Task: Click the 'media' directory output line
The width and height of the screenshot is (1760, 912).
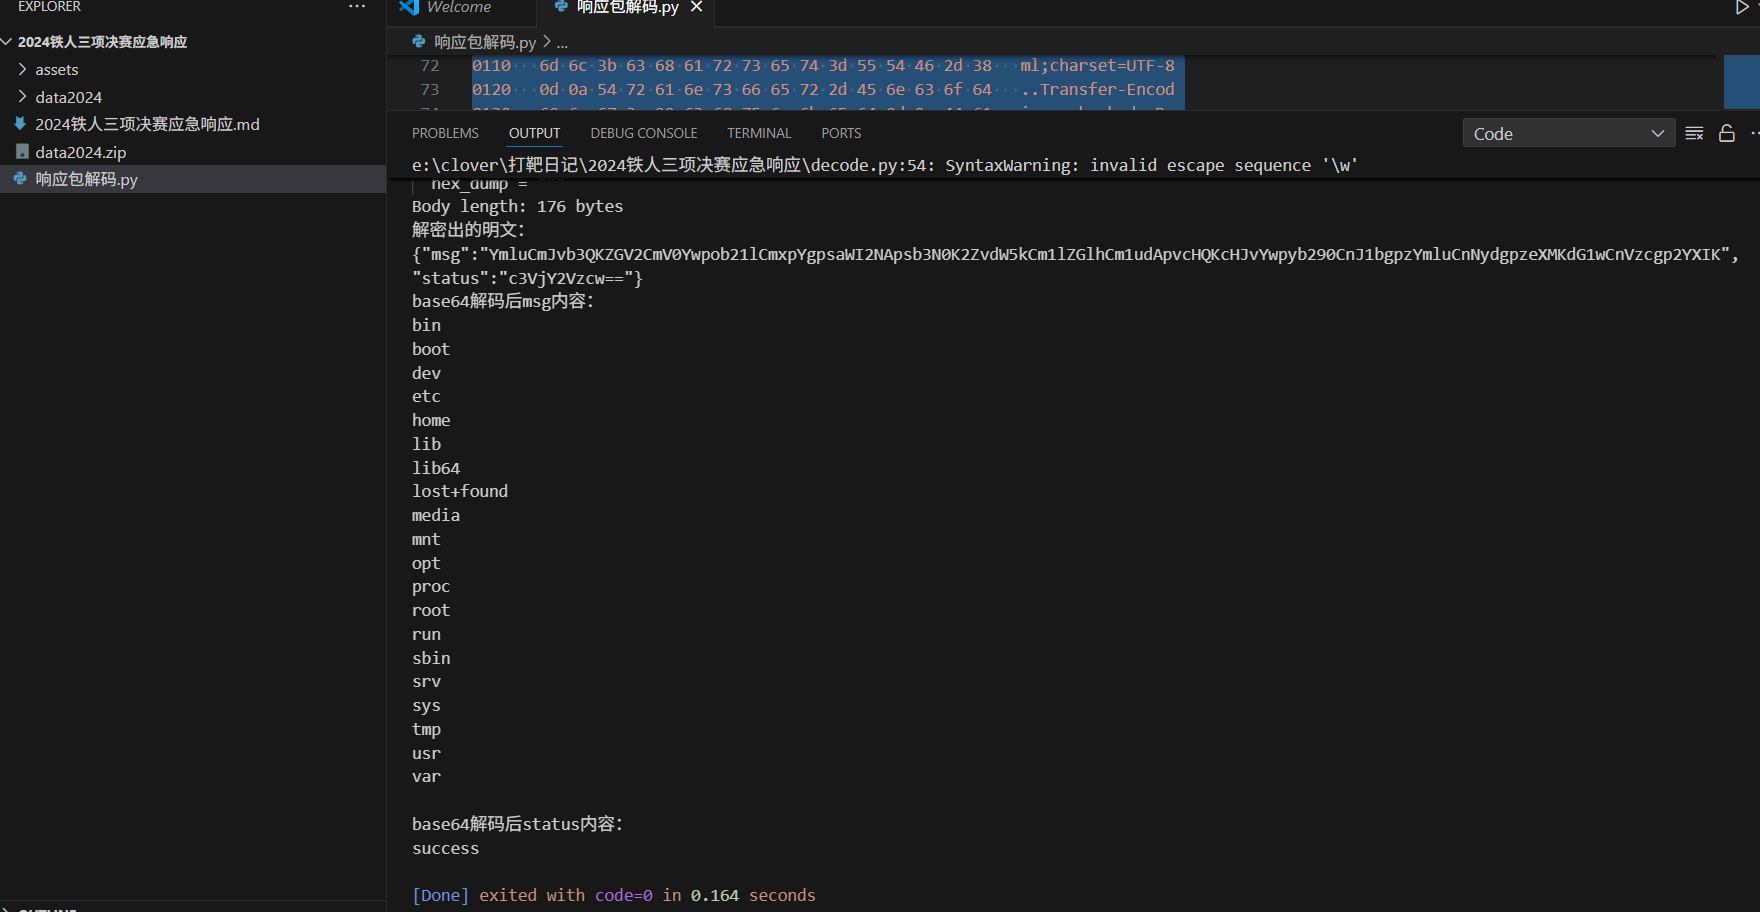Action: pyautogui.click(x=436, y=515)
